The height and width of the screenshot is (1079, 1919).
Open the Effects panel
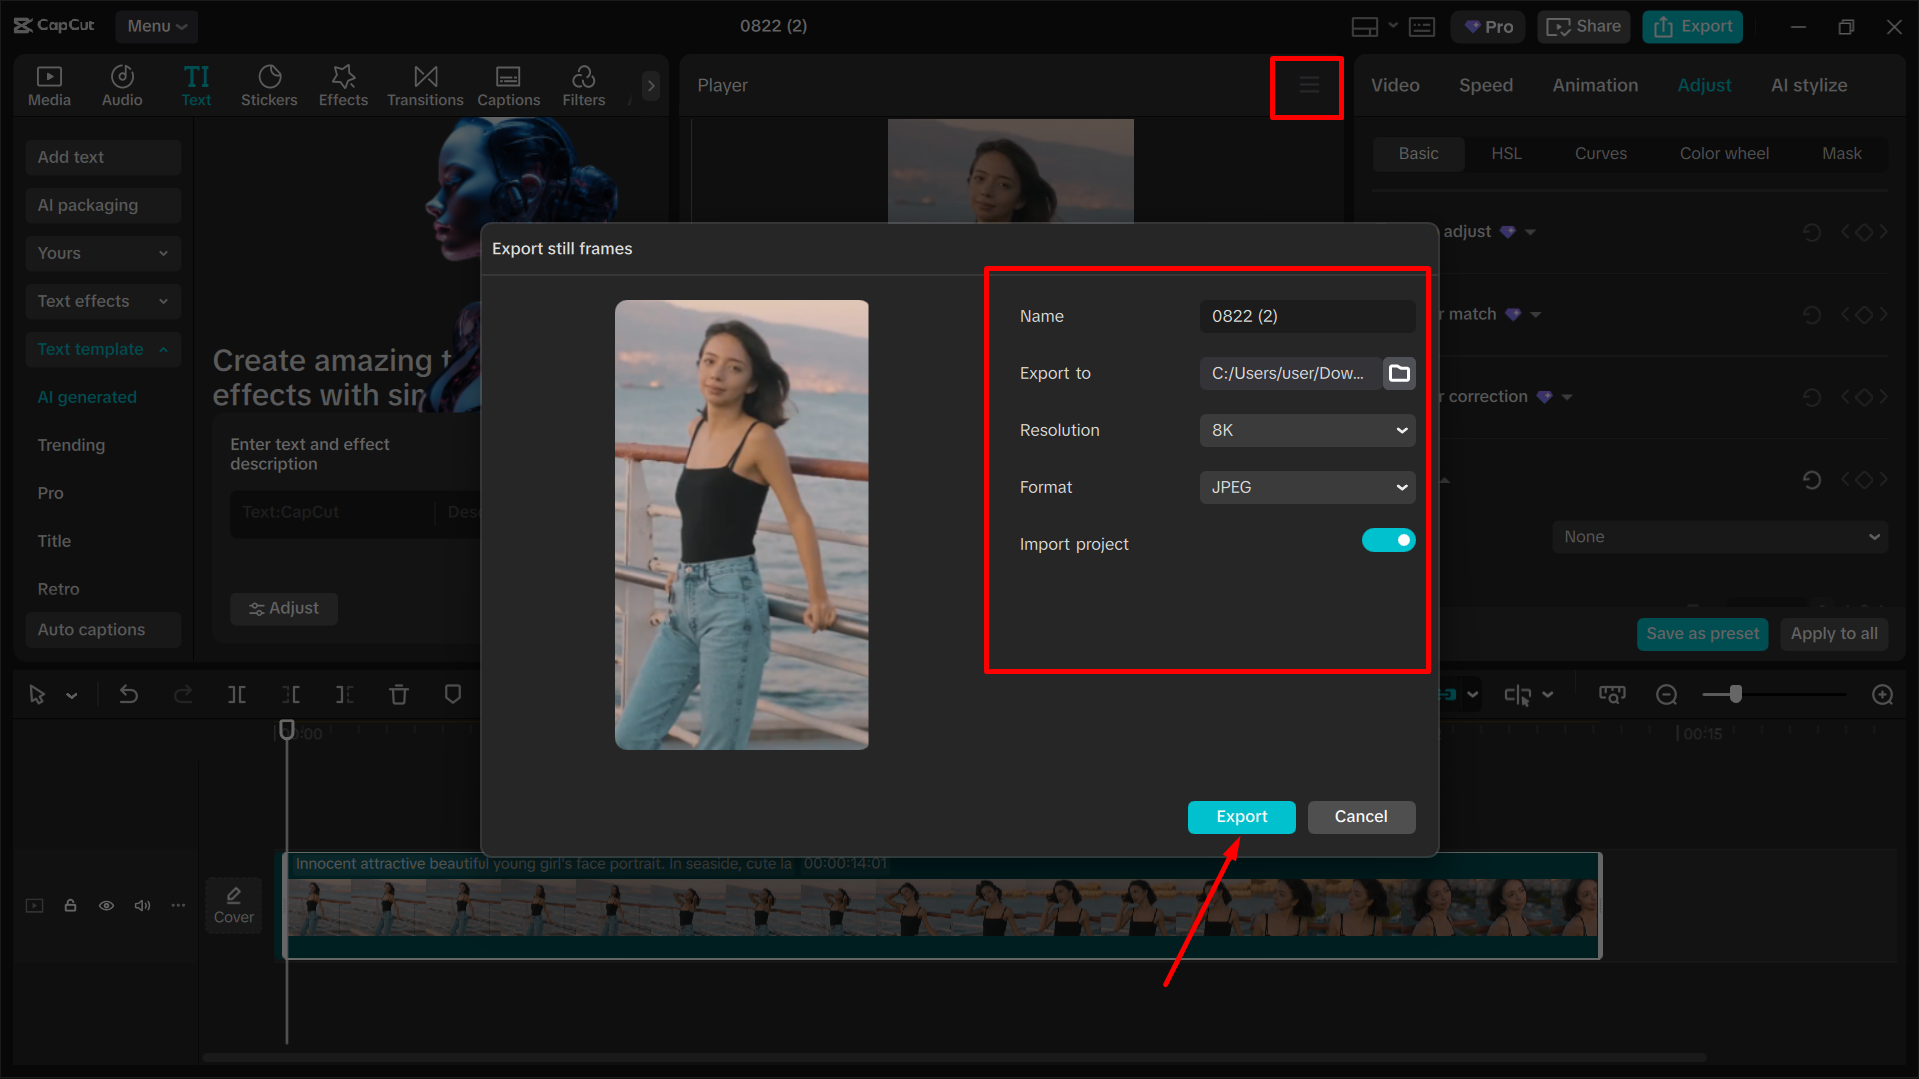pos(343,86)
